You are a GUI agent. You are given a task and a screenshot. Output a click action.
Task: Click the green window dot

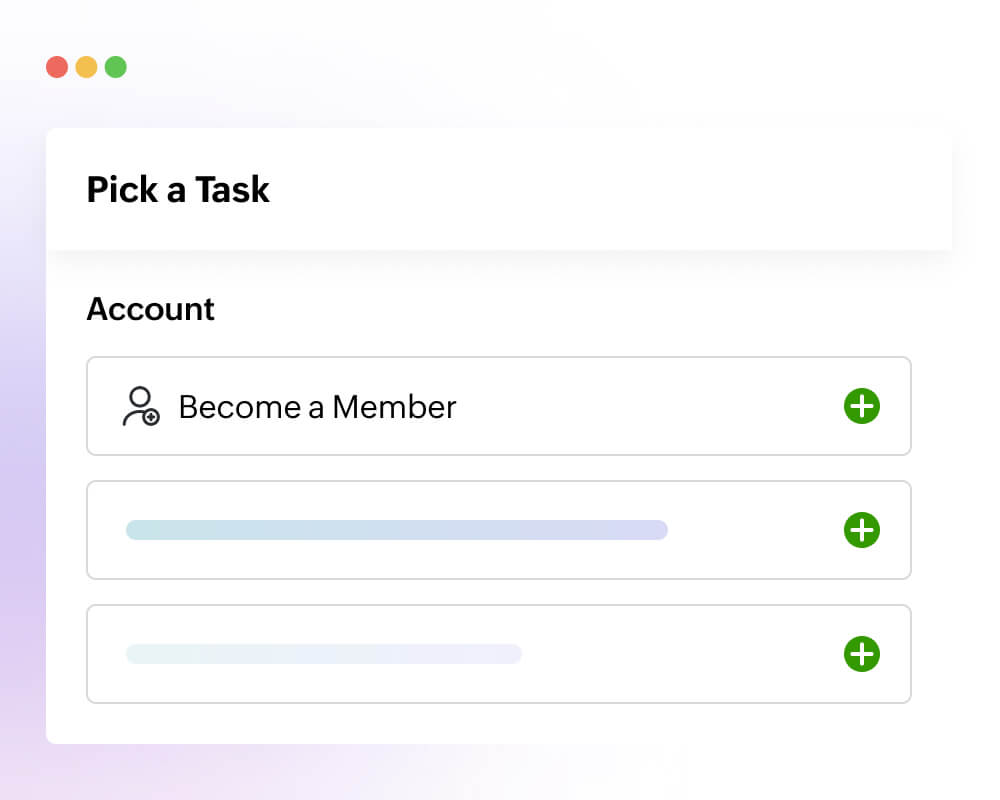[116, 67]
